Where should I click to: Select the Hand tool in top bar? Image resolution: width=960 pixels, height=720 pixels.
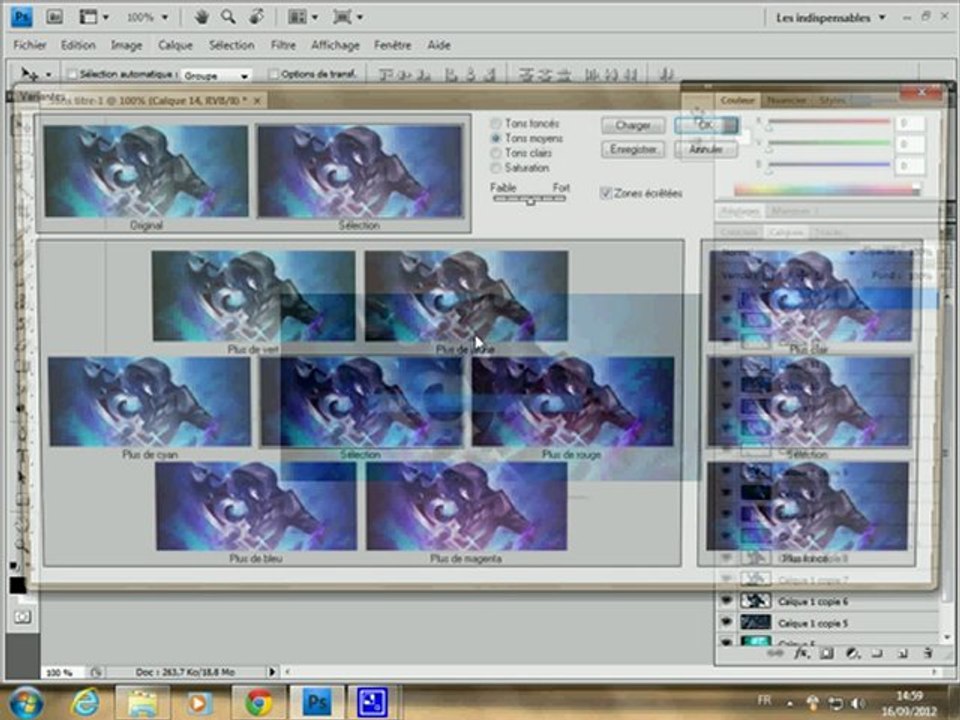[201, 17]
